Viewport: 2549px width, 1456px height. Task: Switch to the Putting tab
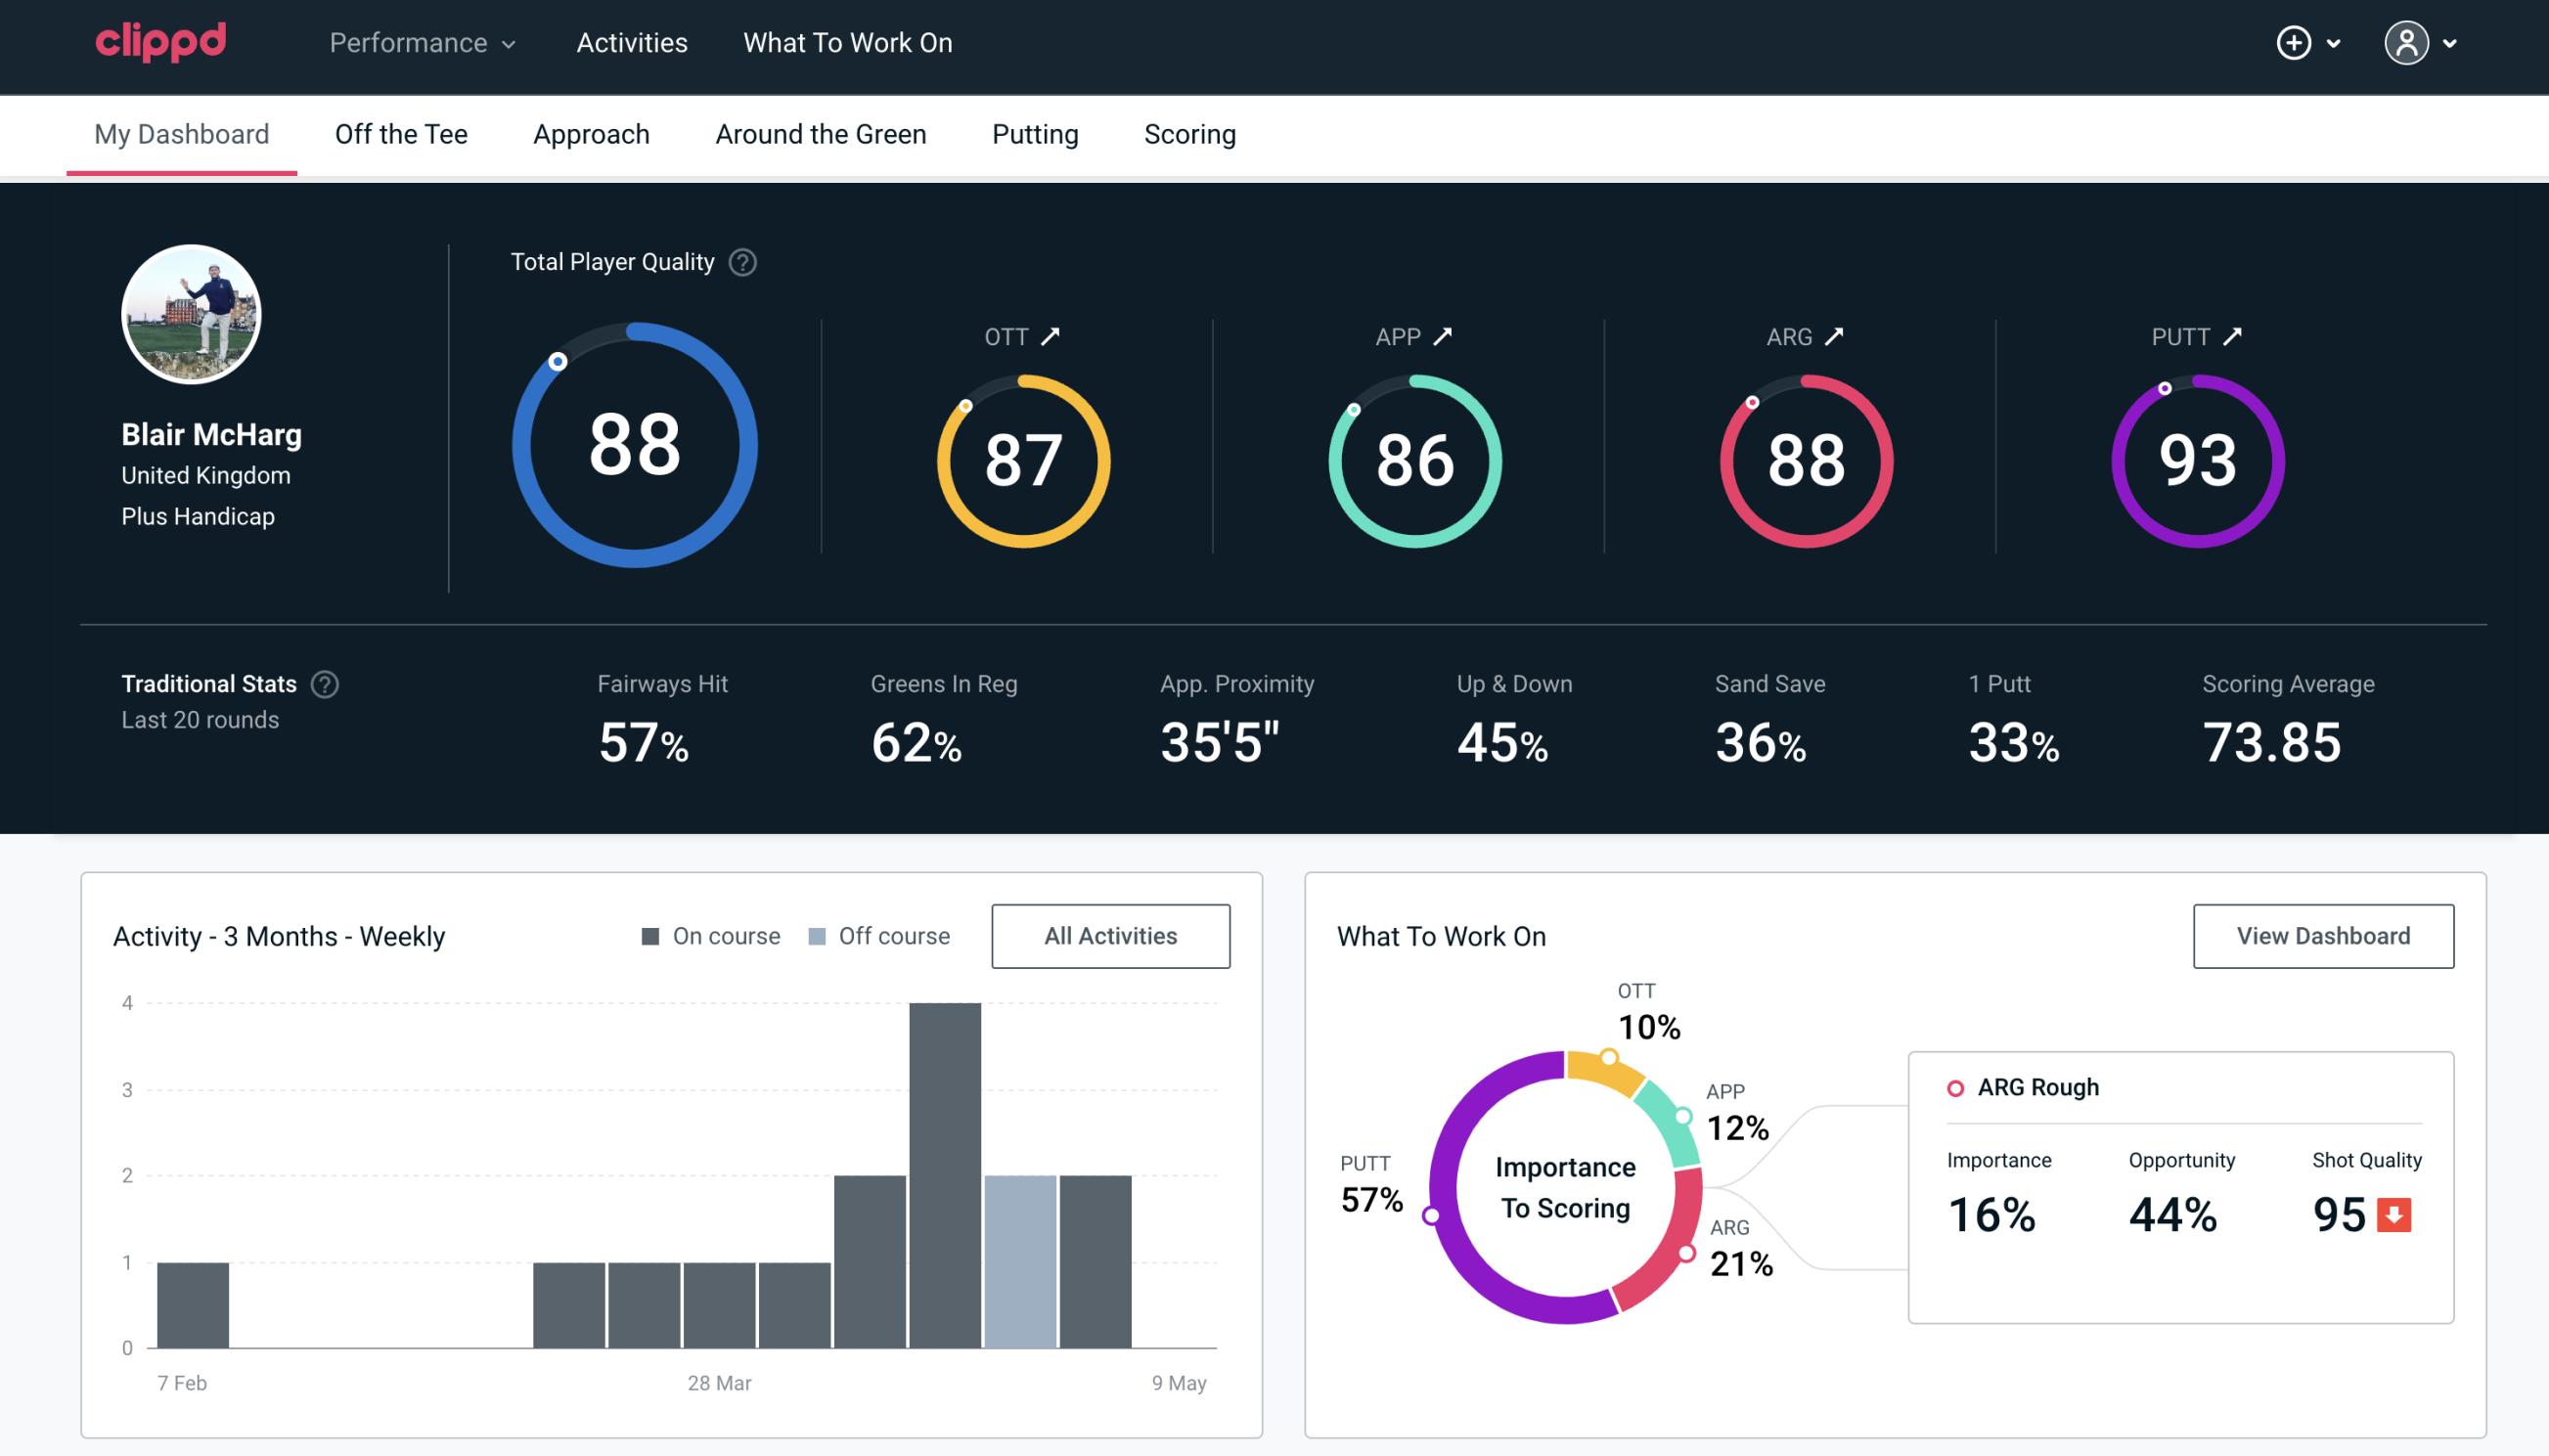pos(1035,133)
